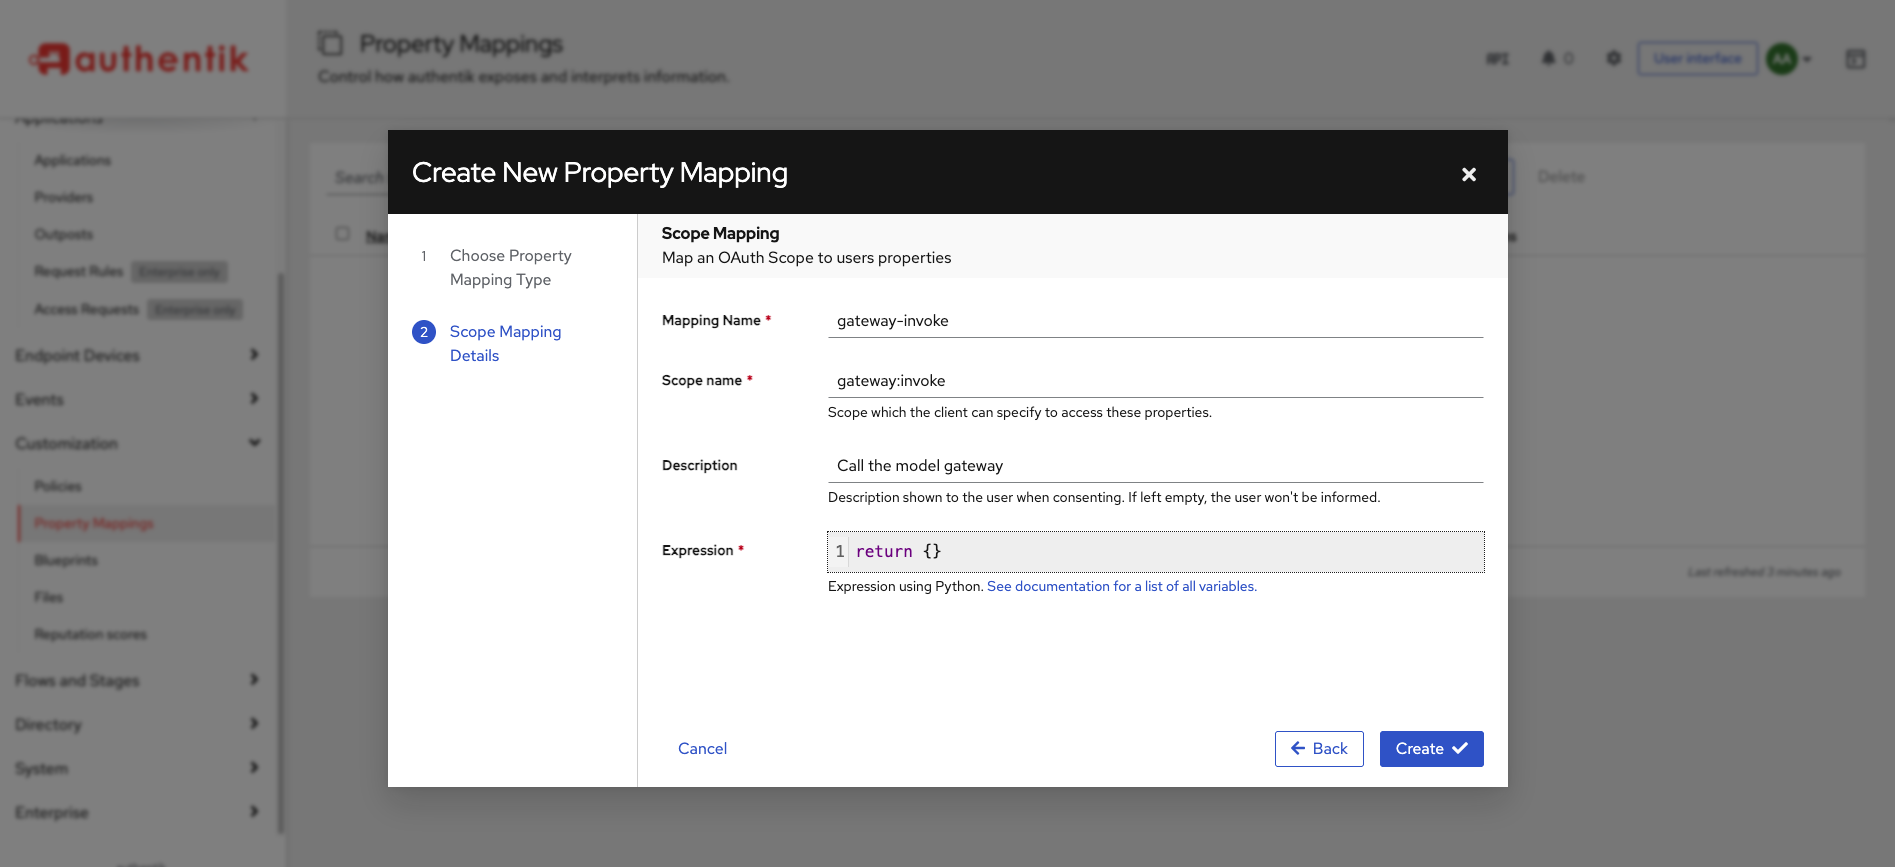Edit the Description field
This screenshot has width=1895, height=867.
click(1155, 466)
